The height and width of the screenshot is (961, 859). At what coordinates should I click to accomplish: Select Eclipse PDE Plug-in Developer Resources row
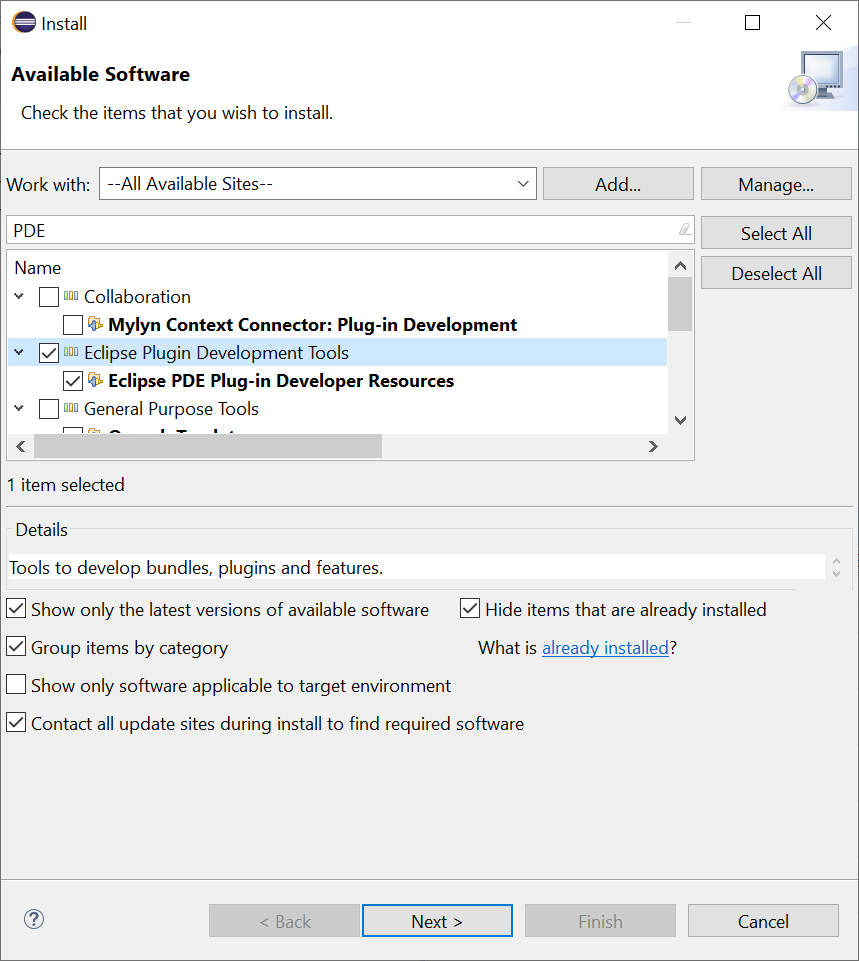pos(281,381)
